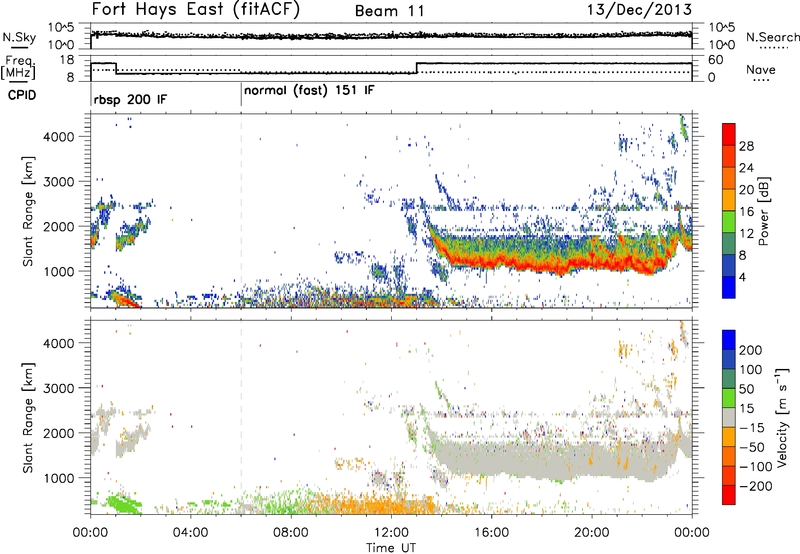Screen dimensions: 800x554
Task: Click the sky noise trace in N.Sky panel
Action: click(391, 36)
